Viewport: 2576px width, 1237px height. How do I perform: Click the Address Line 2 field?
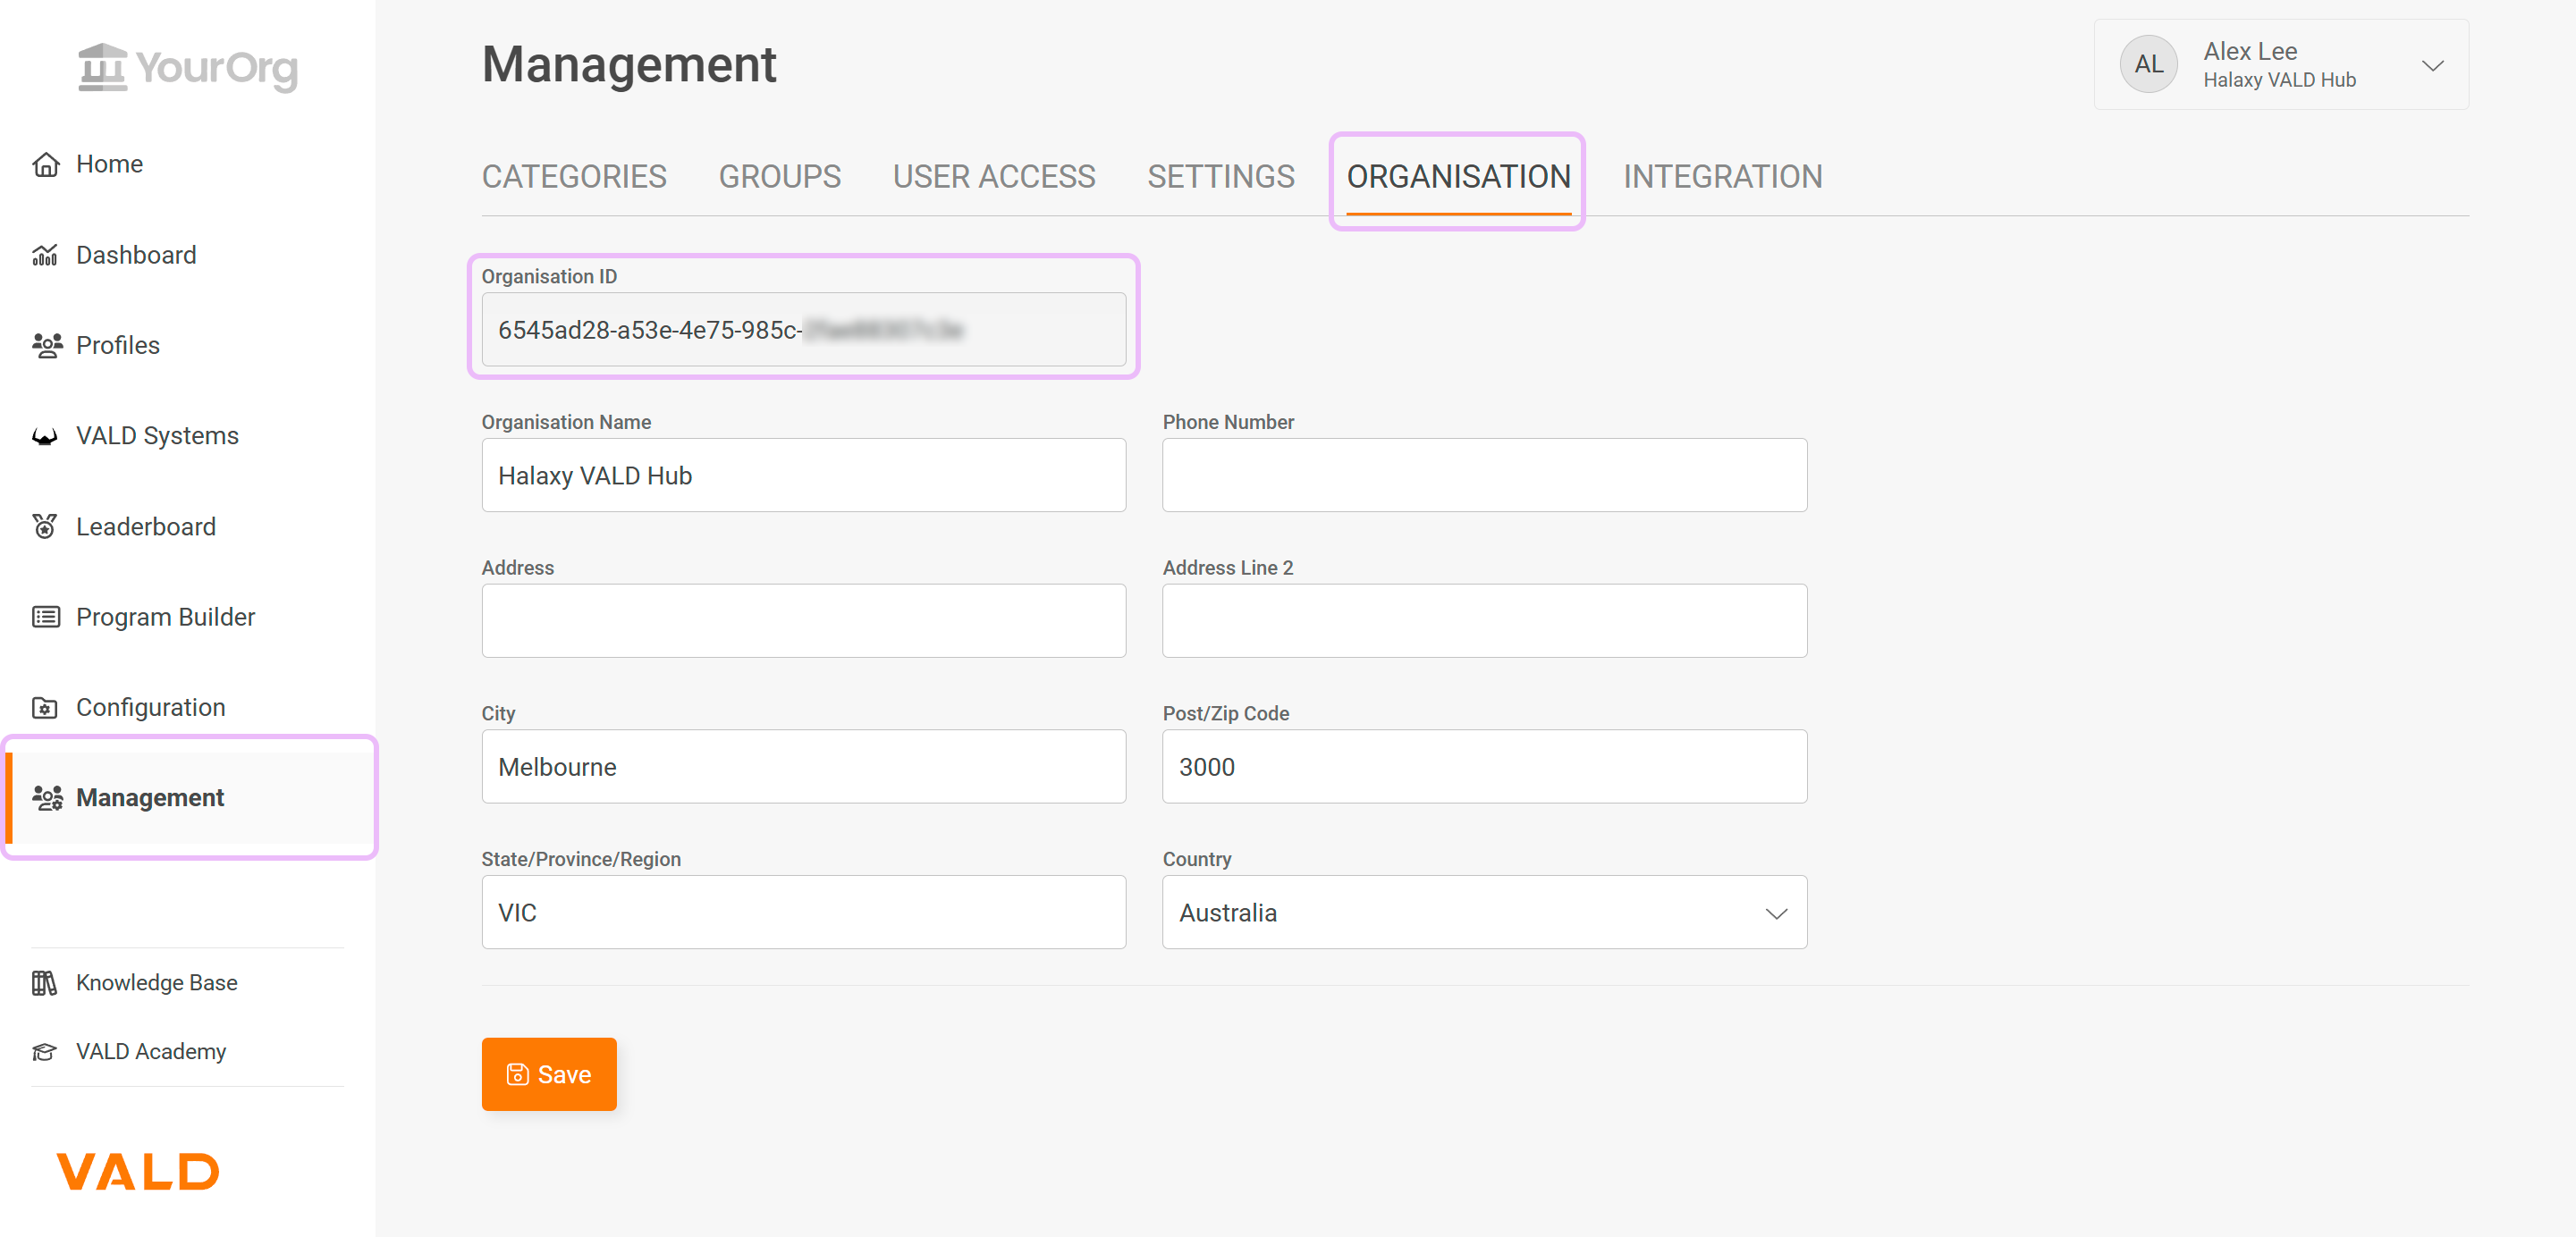(1484, 621)
